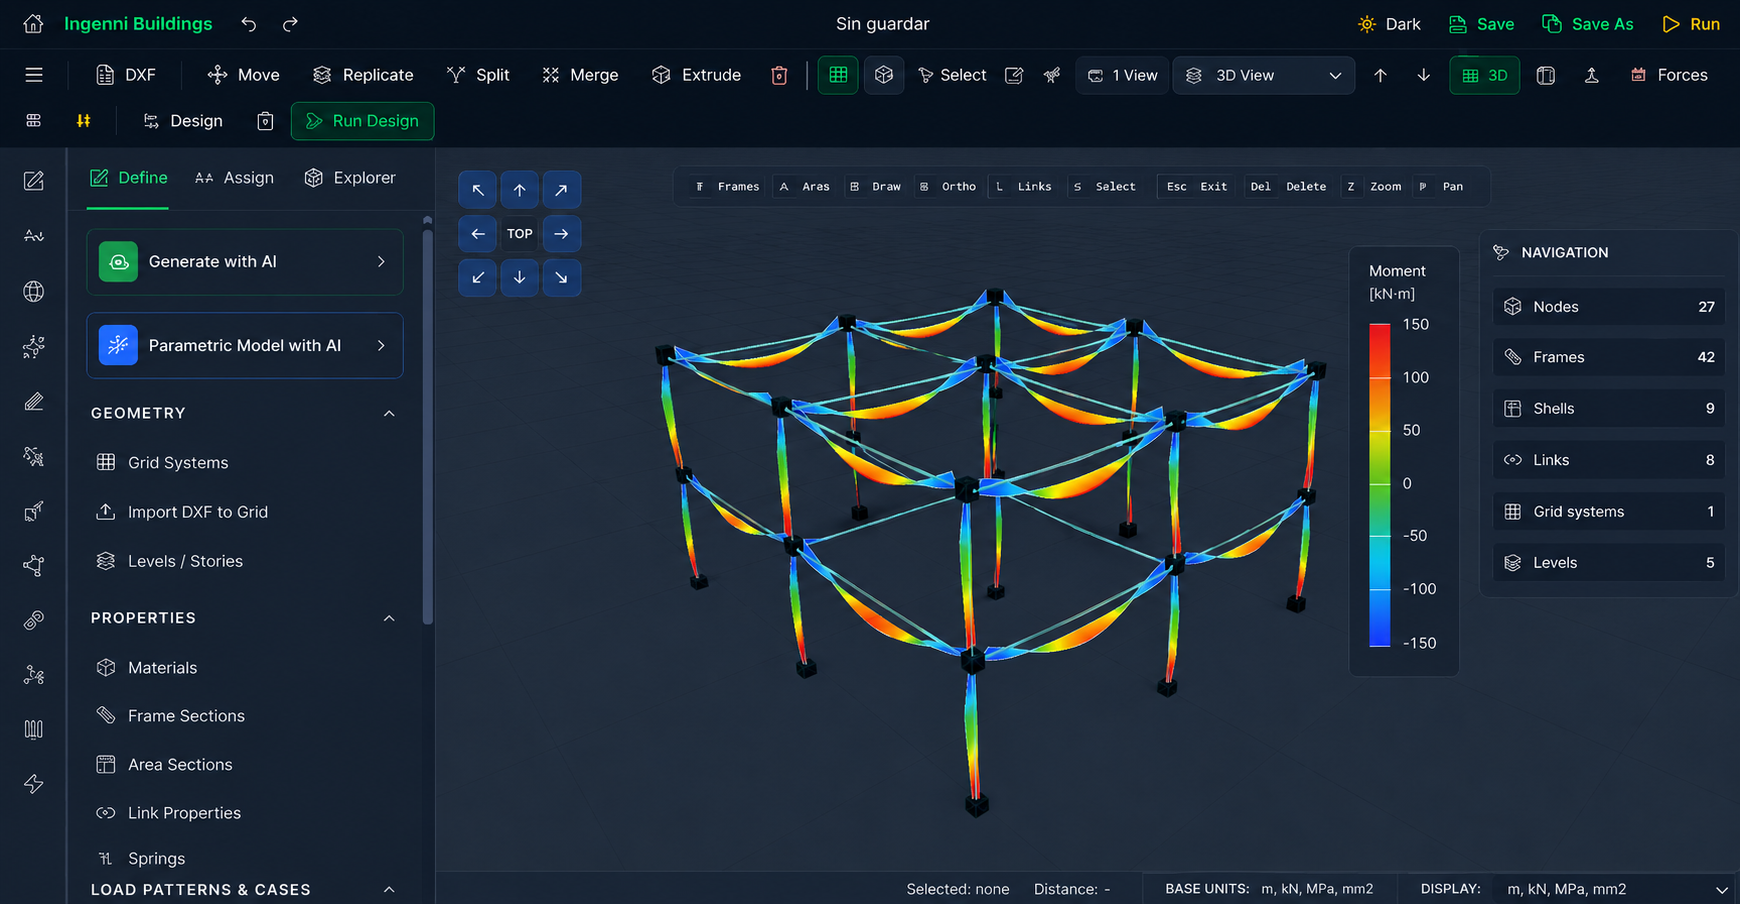
Task: Click Save As button
Action: 1588,24
